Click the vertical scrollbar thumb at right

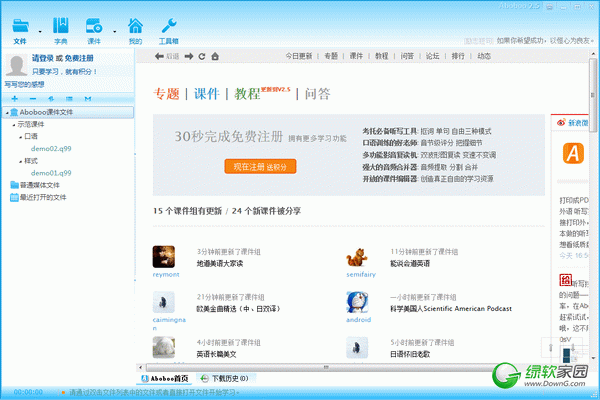coord(593,95)
